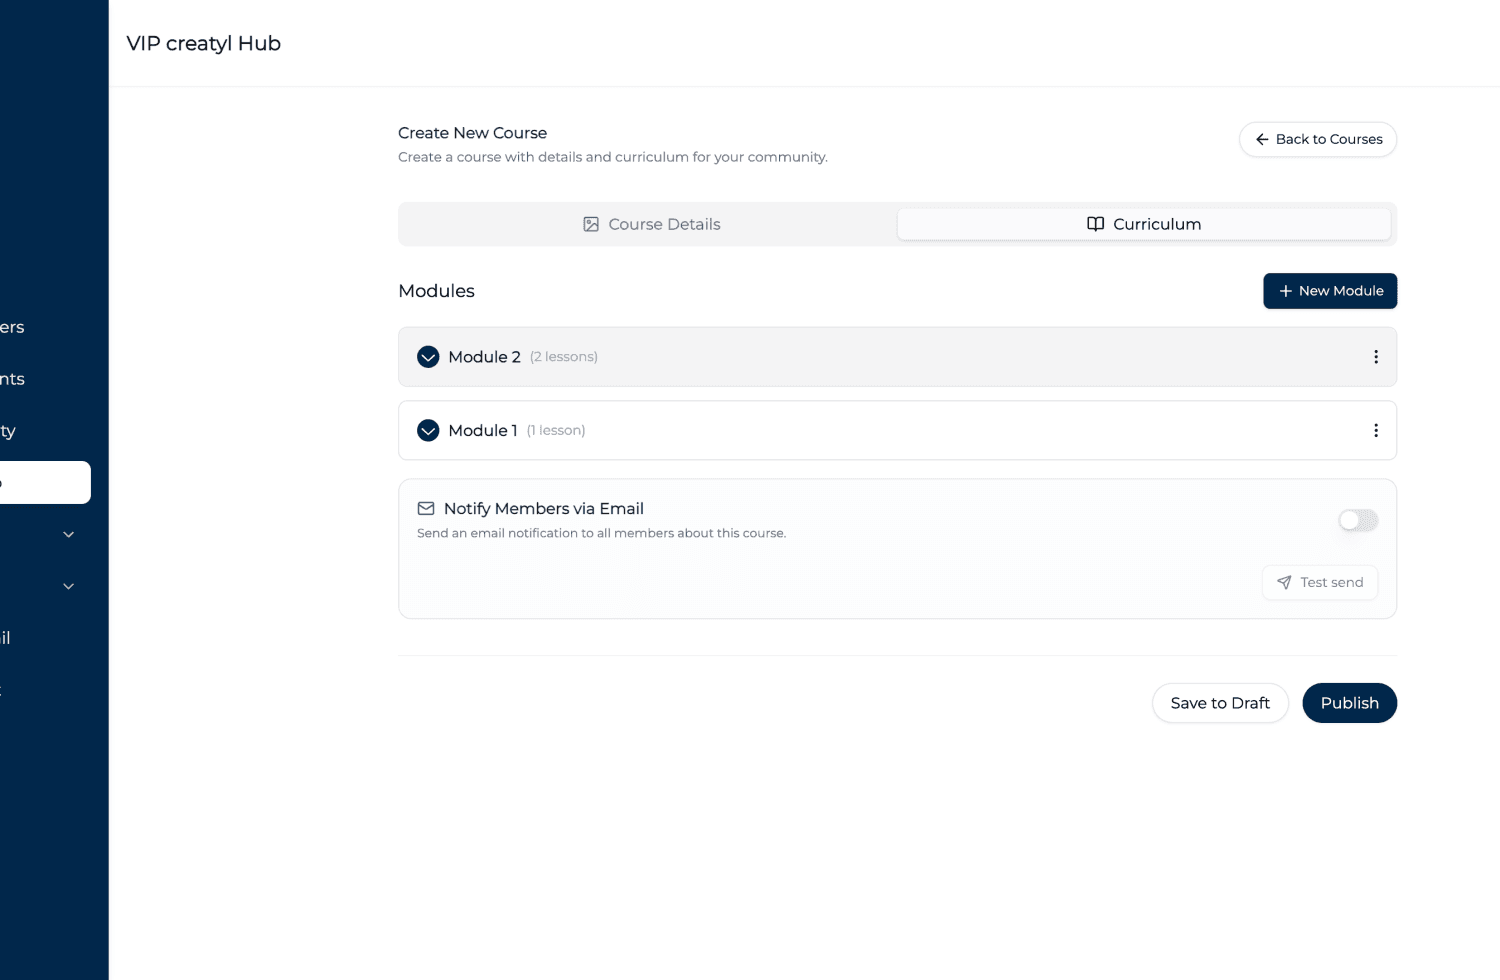Expand the upper sidebar chevron dropdown
The width and height of the screenshot is (1500, 980).
(69, 535)
